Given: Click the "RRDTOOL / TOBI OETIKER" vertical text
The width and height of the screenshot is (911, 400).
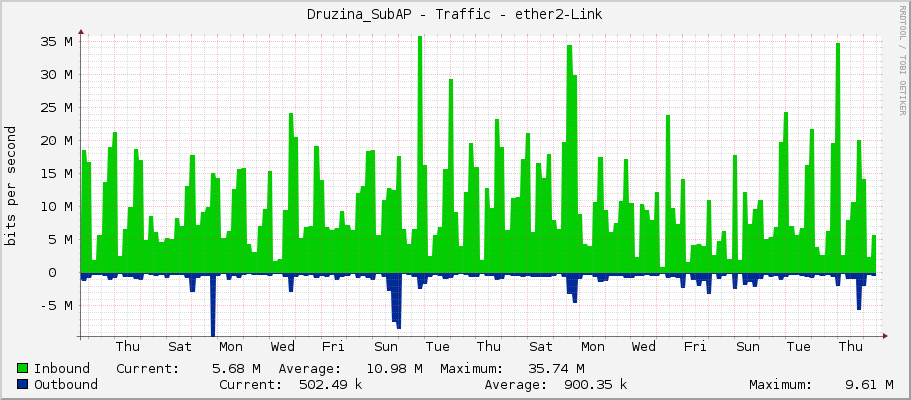Looking at the screenshot, I should coord(902,60).
